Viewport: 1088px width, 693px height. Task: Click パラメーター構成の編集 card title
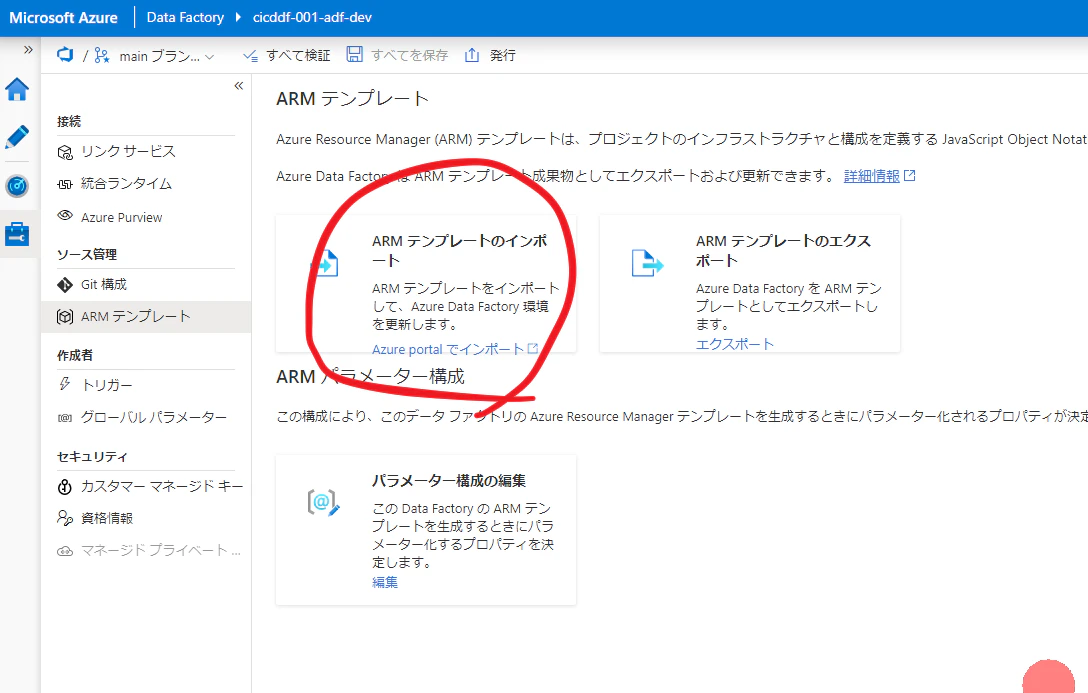click(x=448, y=480)
